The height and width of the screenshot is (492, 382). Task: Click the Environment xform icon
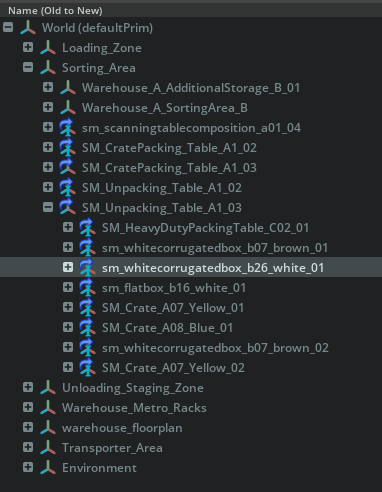48,468
